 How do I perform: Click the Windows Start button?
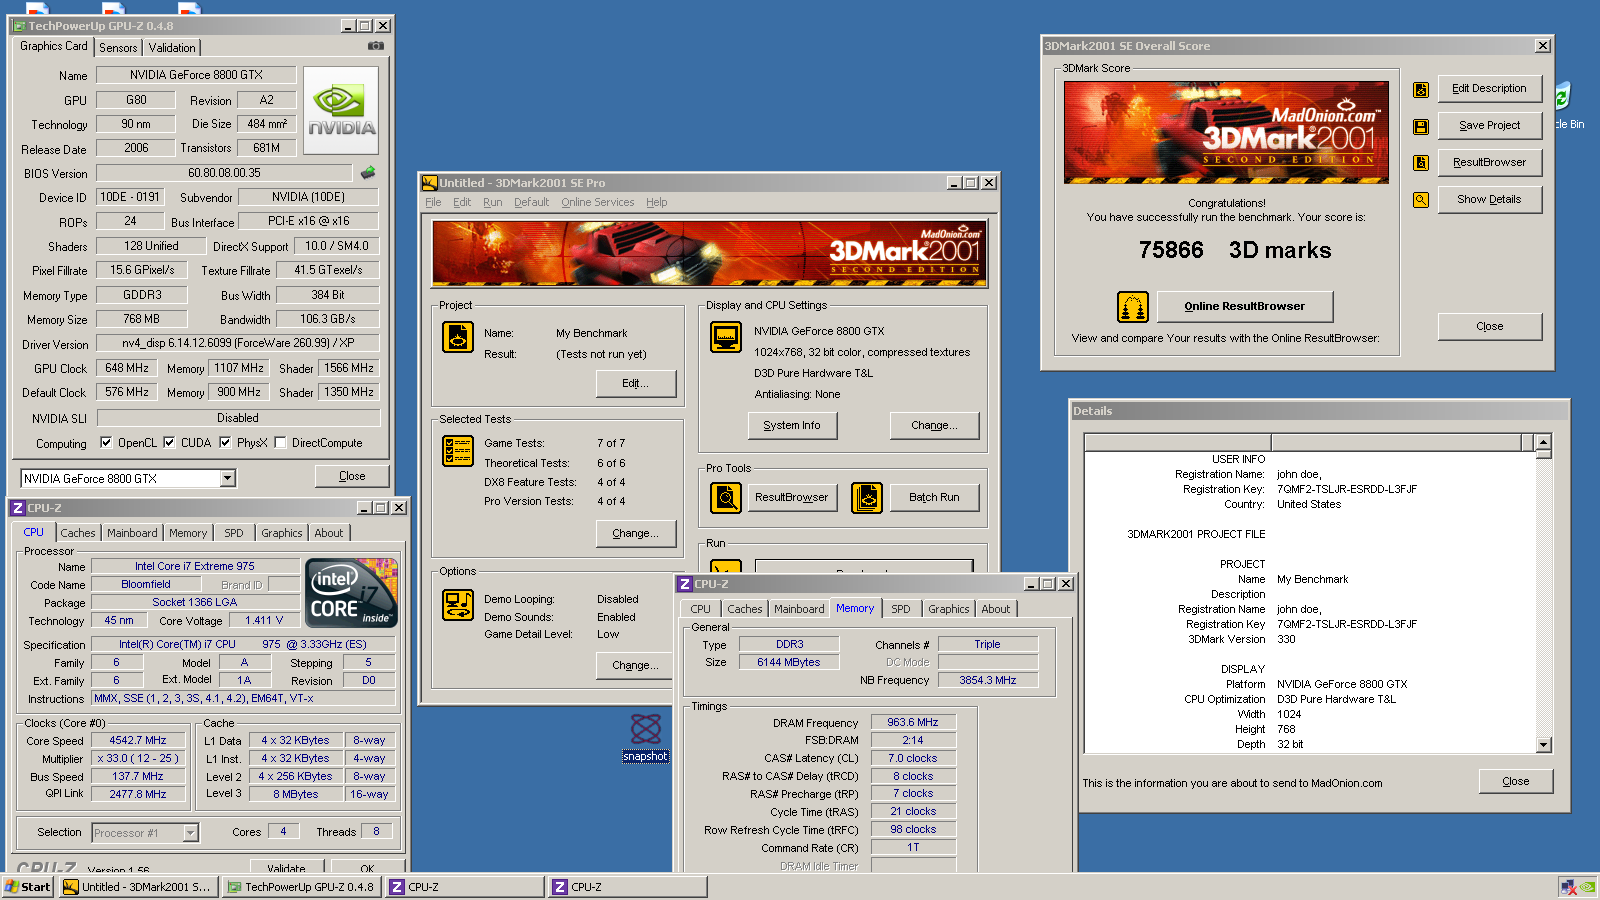[x=28, y=887]
